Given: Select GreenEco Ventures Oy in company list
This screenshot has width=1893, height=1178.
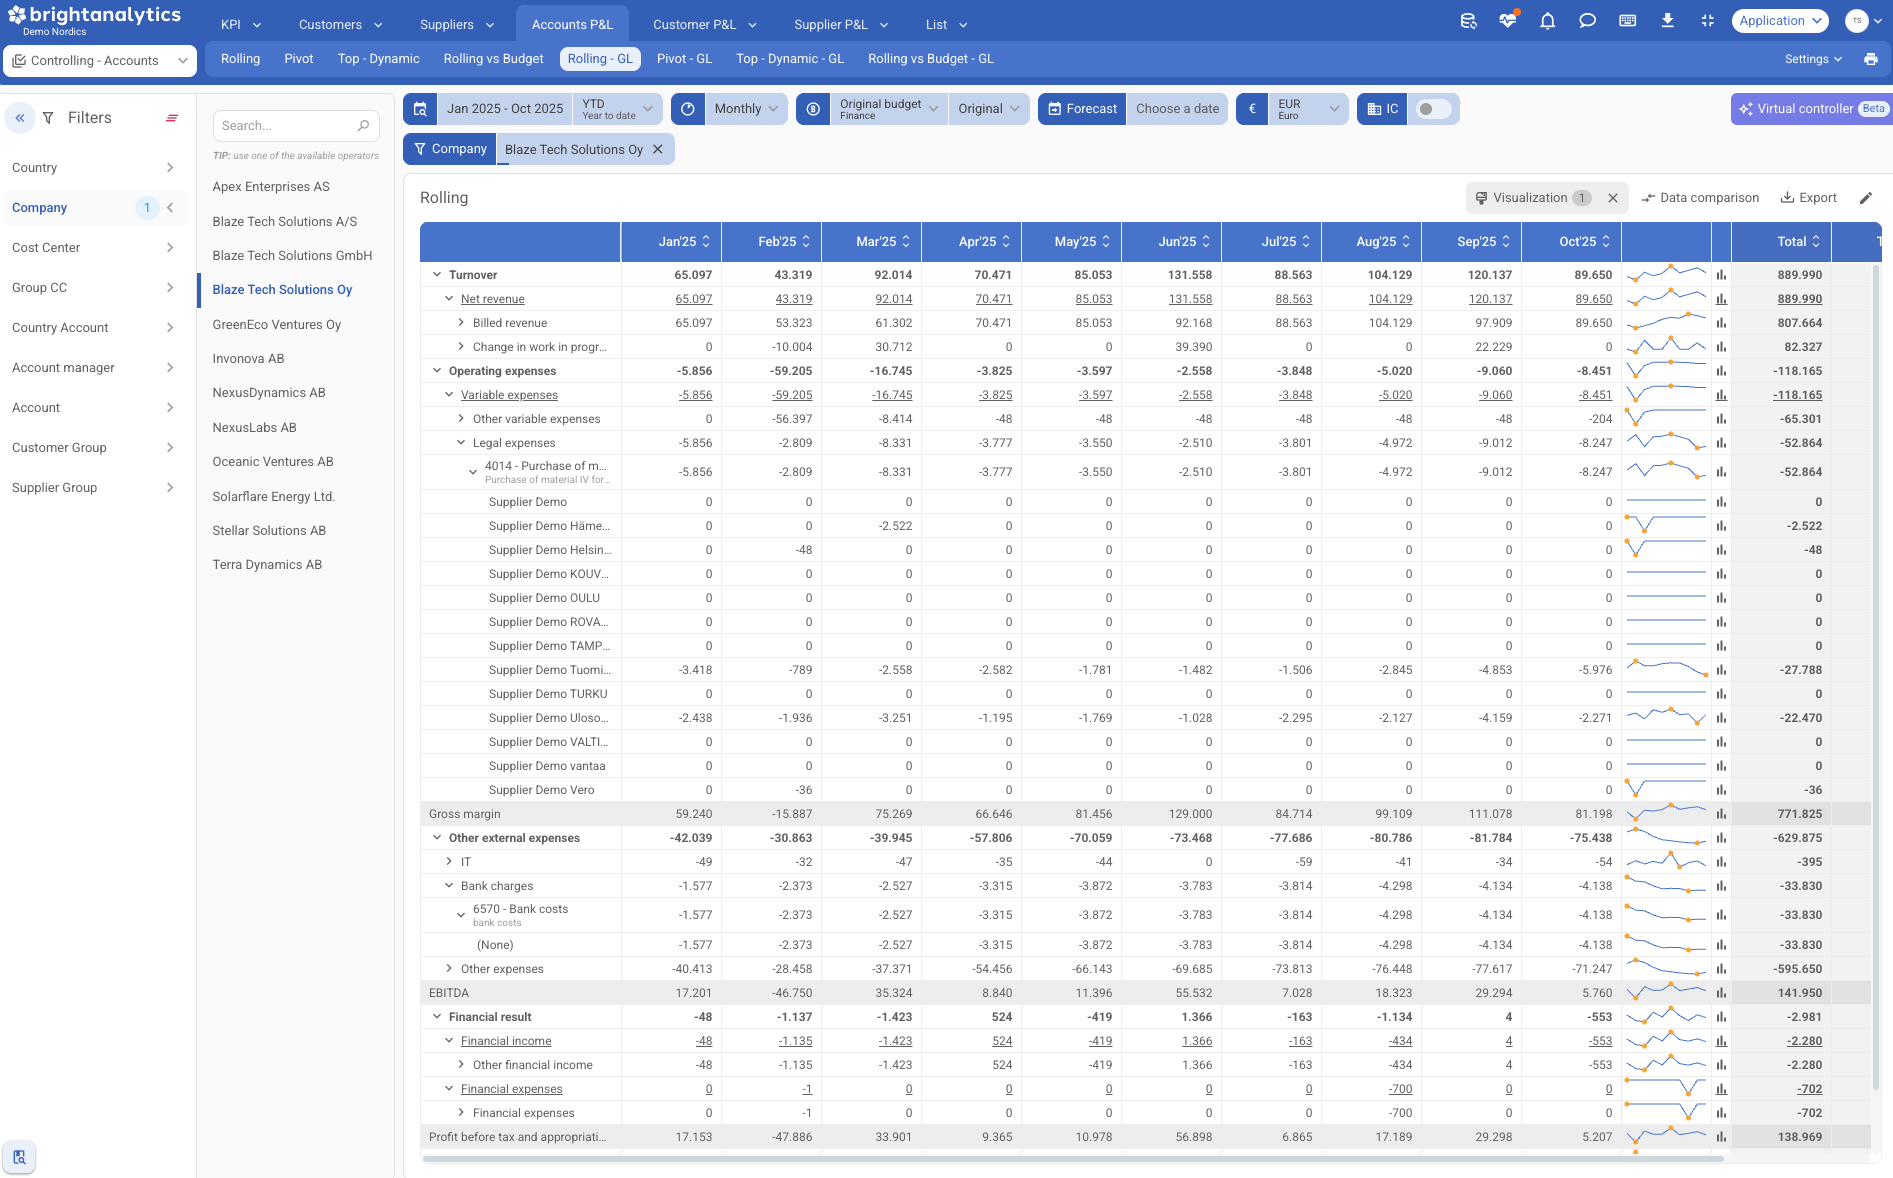Looking at the screenshot, I should click(277, 324).
